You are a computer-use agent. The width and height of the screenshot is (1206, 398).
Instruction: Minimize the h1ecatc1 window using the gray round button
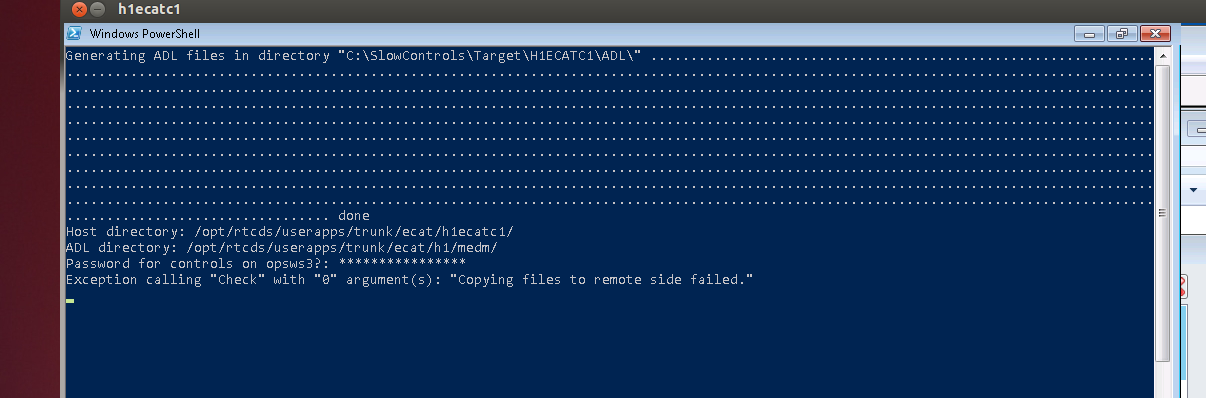point(97,9)
